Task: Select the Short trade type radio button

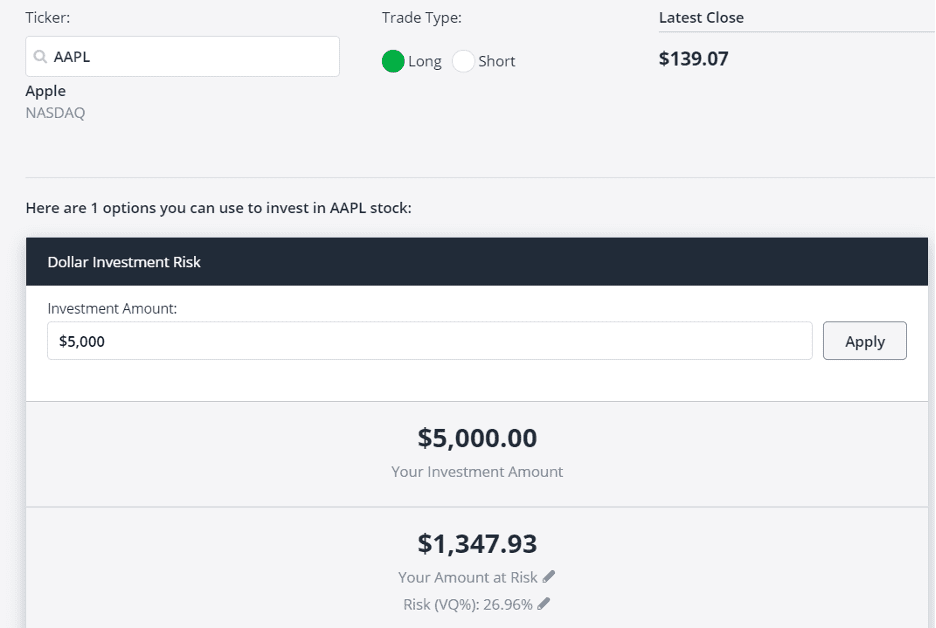Action: 463,61
